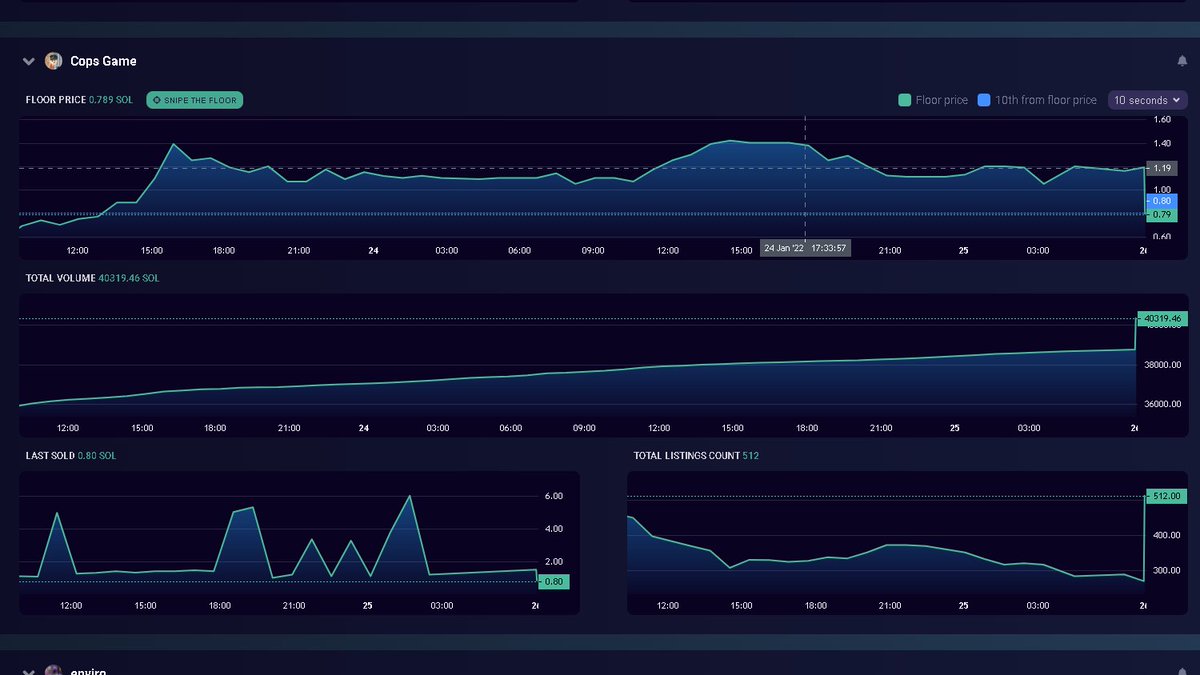This screenshot has height=675, width=1200.
Task: Click the 0.80 last sold value tag
Action: [554, 581]
